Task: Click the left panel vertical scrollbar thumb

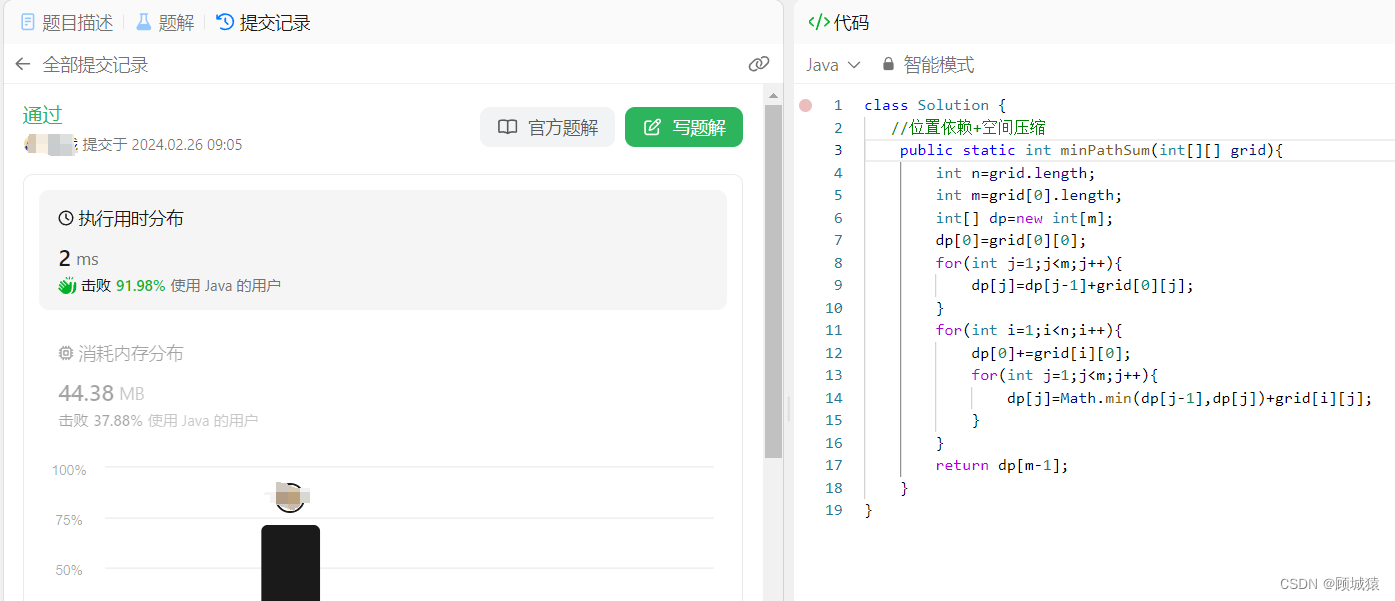Action: tap(773, 280)
